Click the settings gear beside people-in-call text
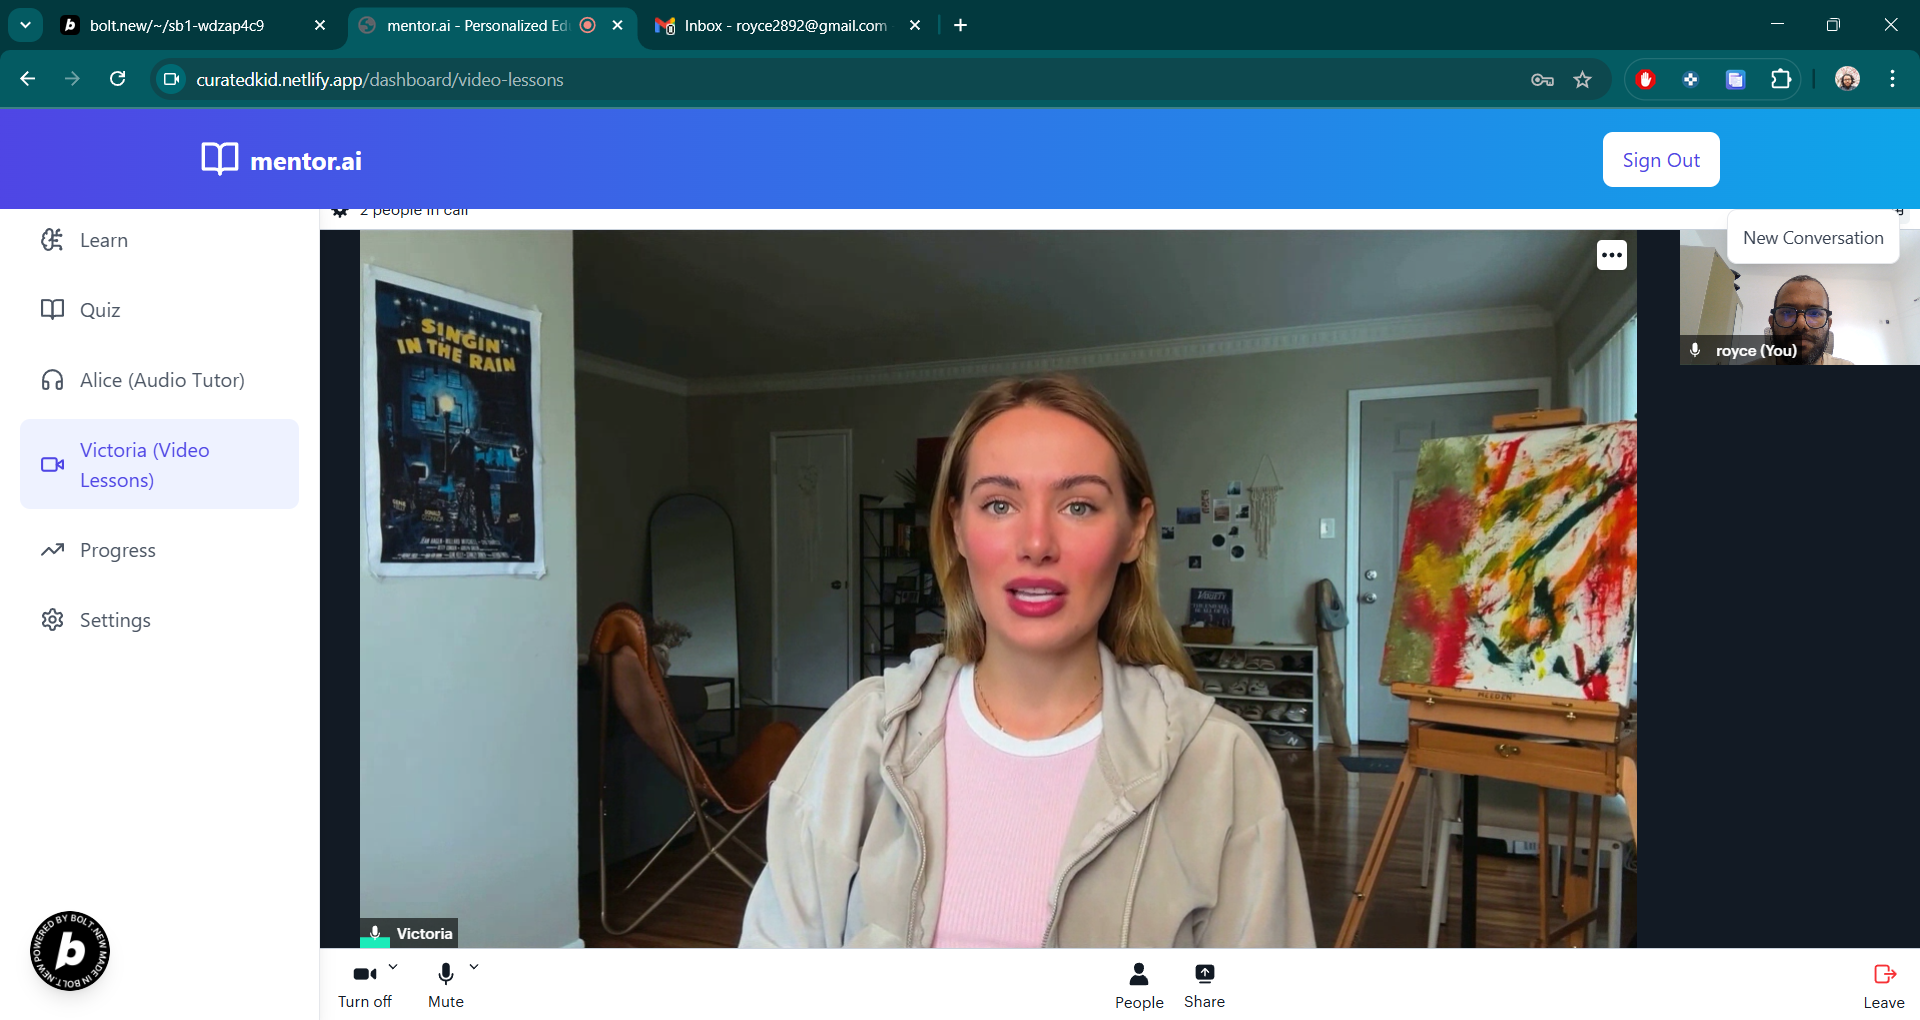The image size is (1920, 1020). 340,211
